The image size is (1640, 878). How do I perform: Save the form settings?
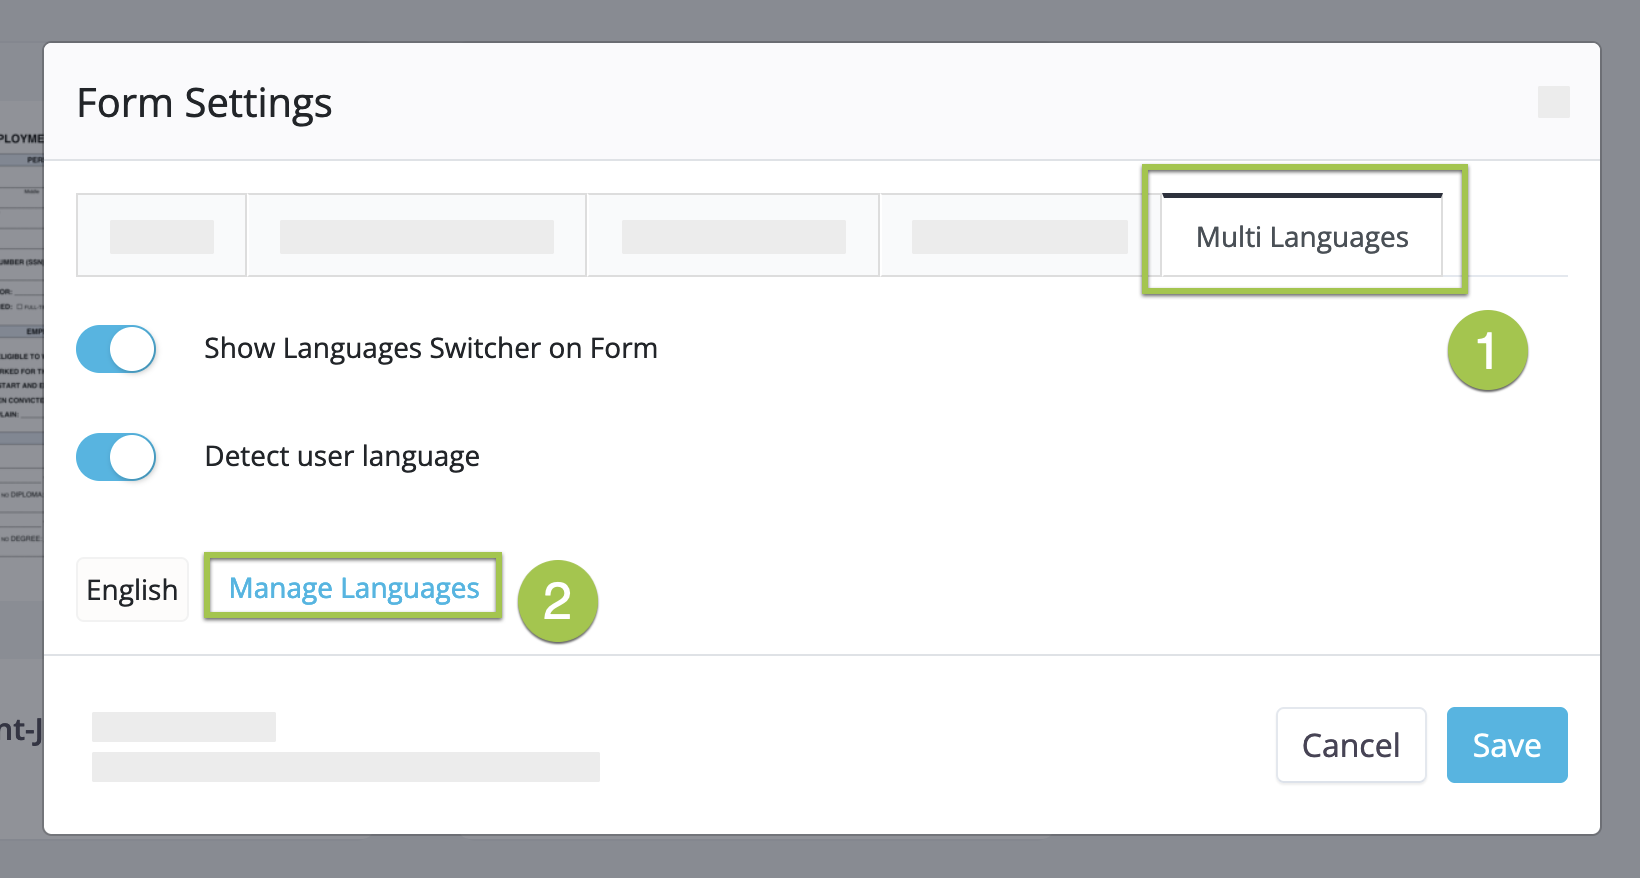[x=1506, y=745]
